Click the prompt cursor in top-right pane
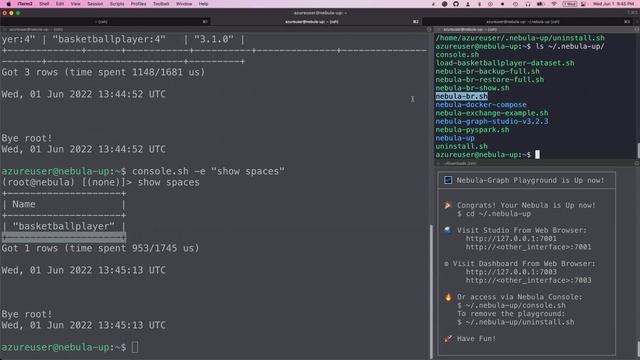Image resolution: width=640 pixels, height=360 pixels. coord(538,154)
